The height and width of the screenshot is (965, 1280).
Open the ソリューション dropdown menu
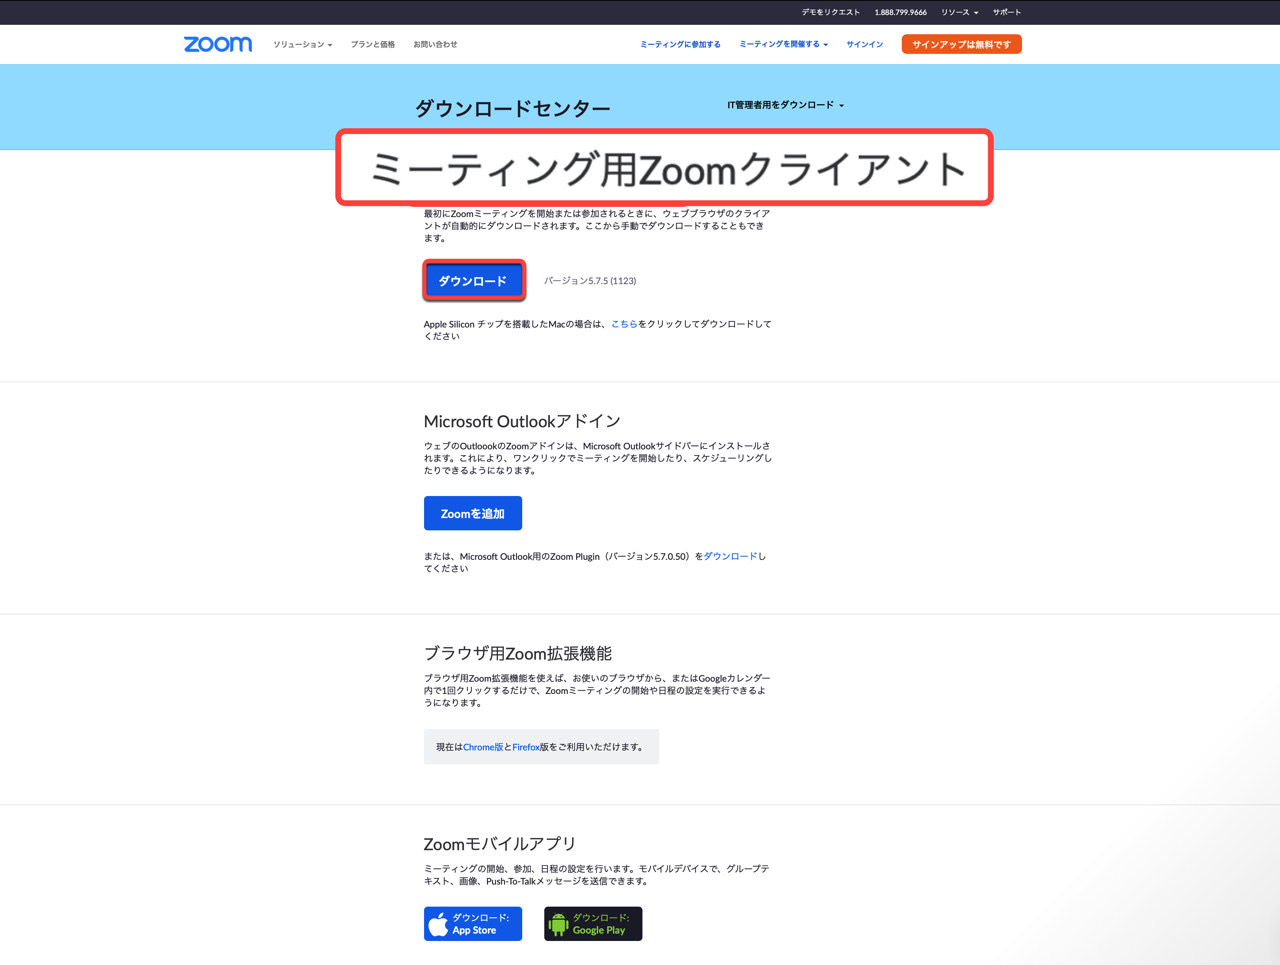click(x=303, y=44)
